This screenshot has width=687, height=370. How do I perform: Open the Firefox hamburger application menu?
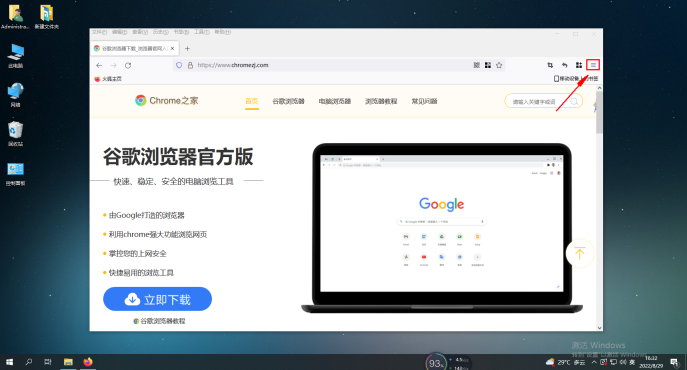[x=593, y=65]
